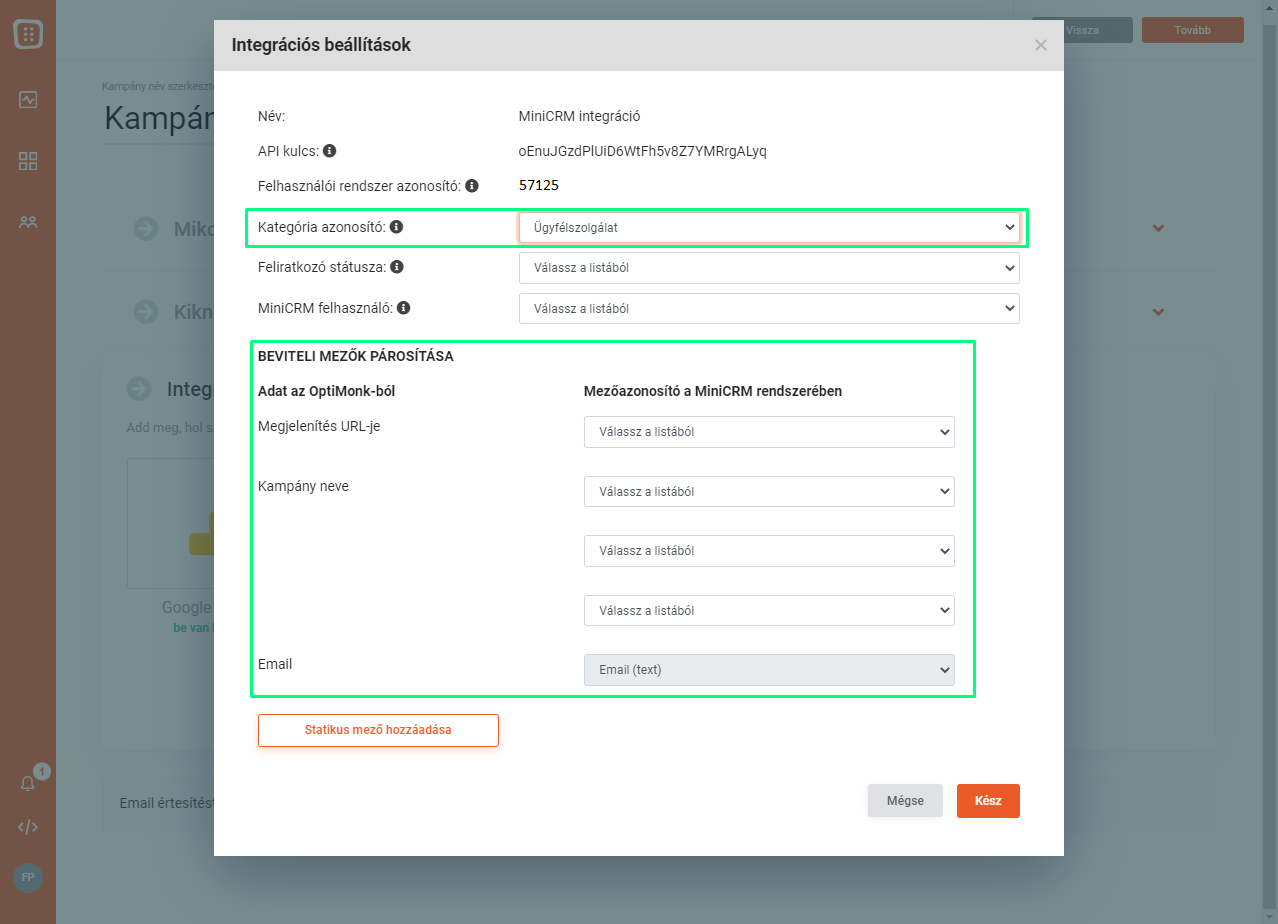1278x924 pixels.
Task: Click the Feliratkozó státusza: label text
Action: [322, 267]
